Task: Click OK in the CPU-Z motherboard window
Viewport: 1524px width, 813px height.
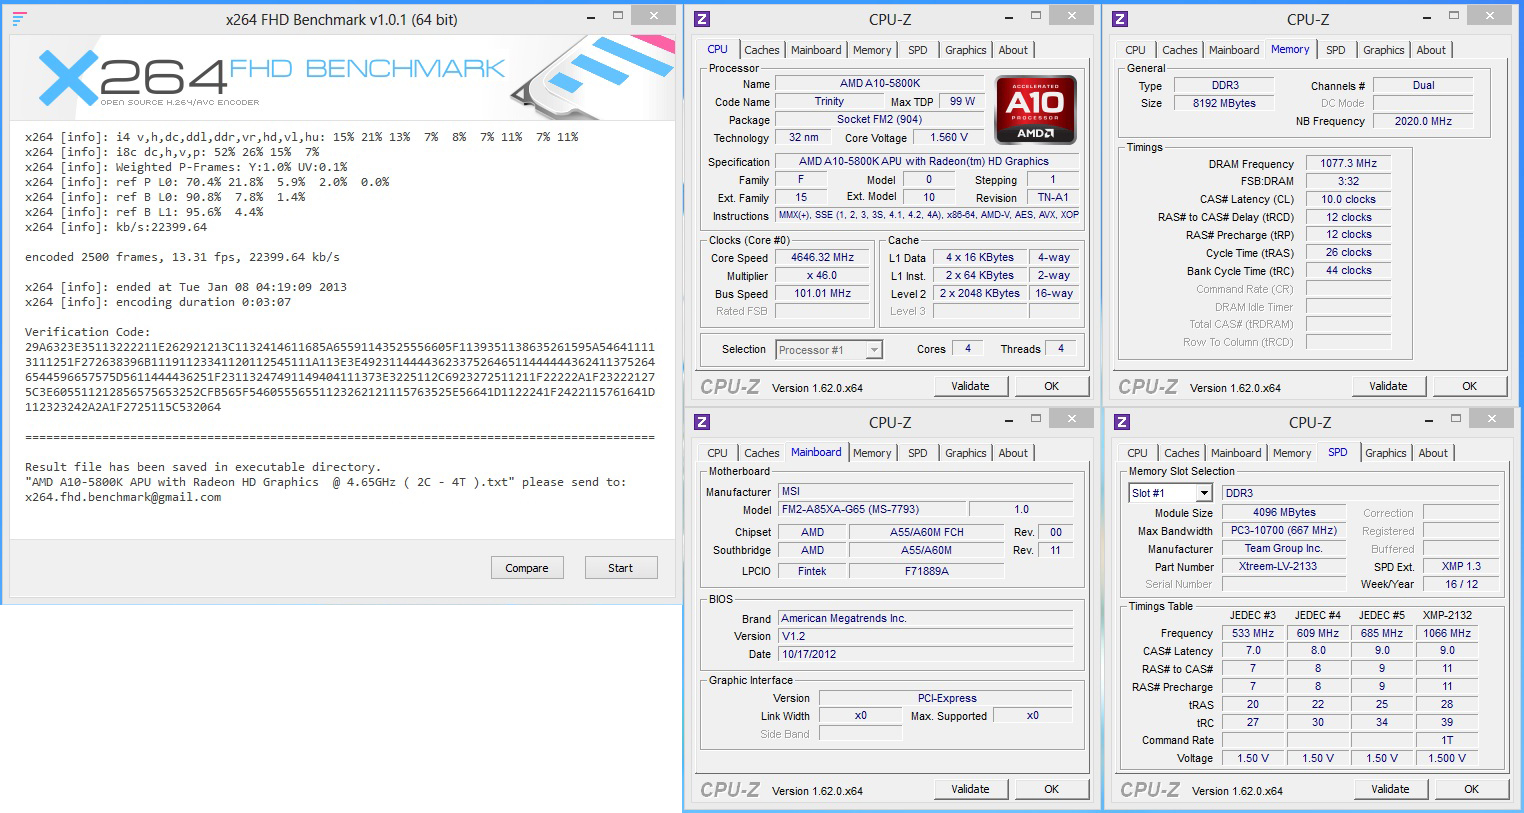Action: pyautogui.click(x=1052, y=789)
